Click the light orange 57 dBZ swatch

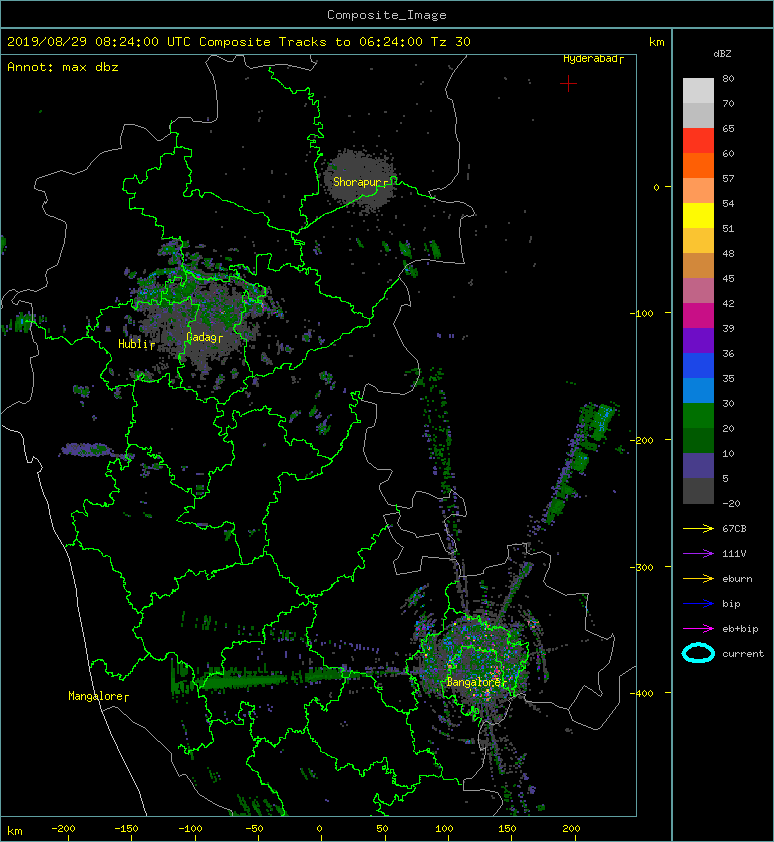tap(698, 190)
